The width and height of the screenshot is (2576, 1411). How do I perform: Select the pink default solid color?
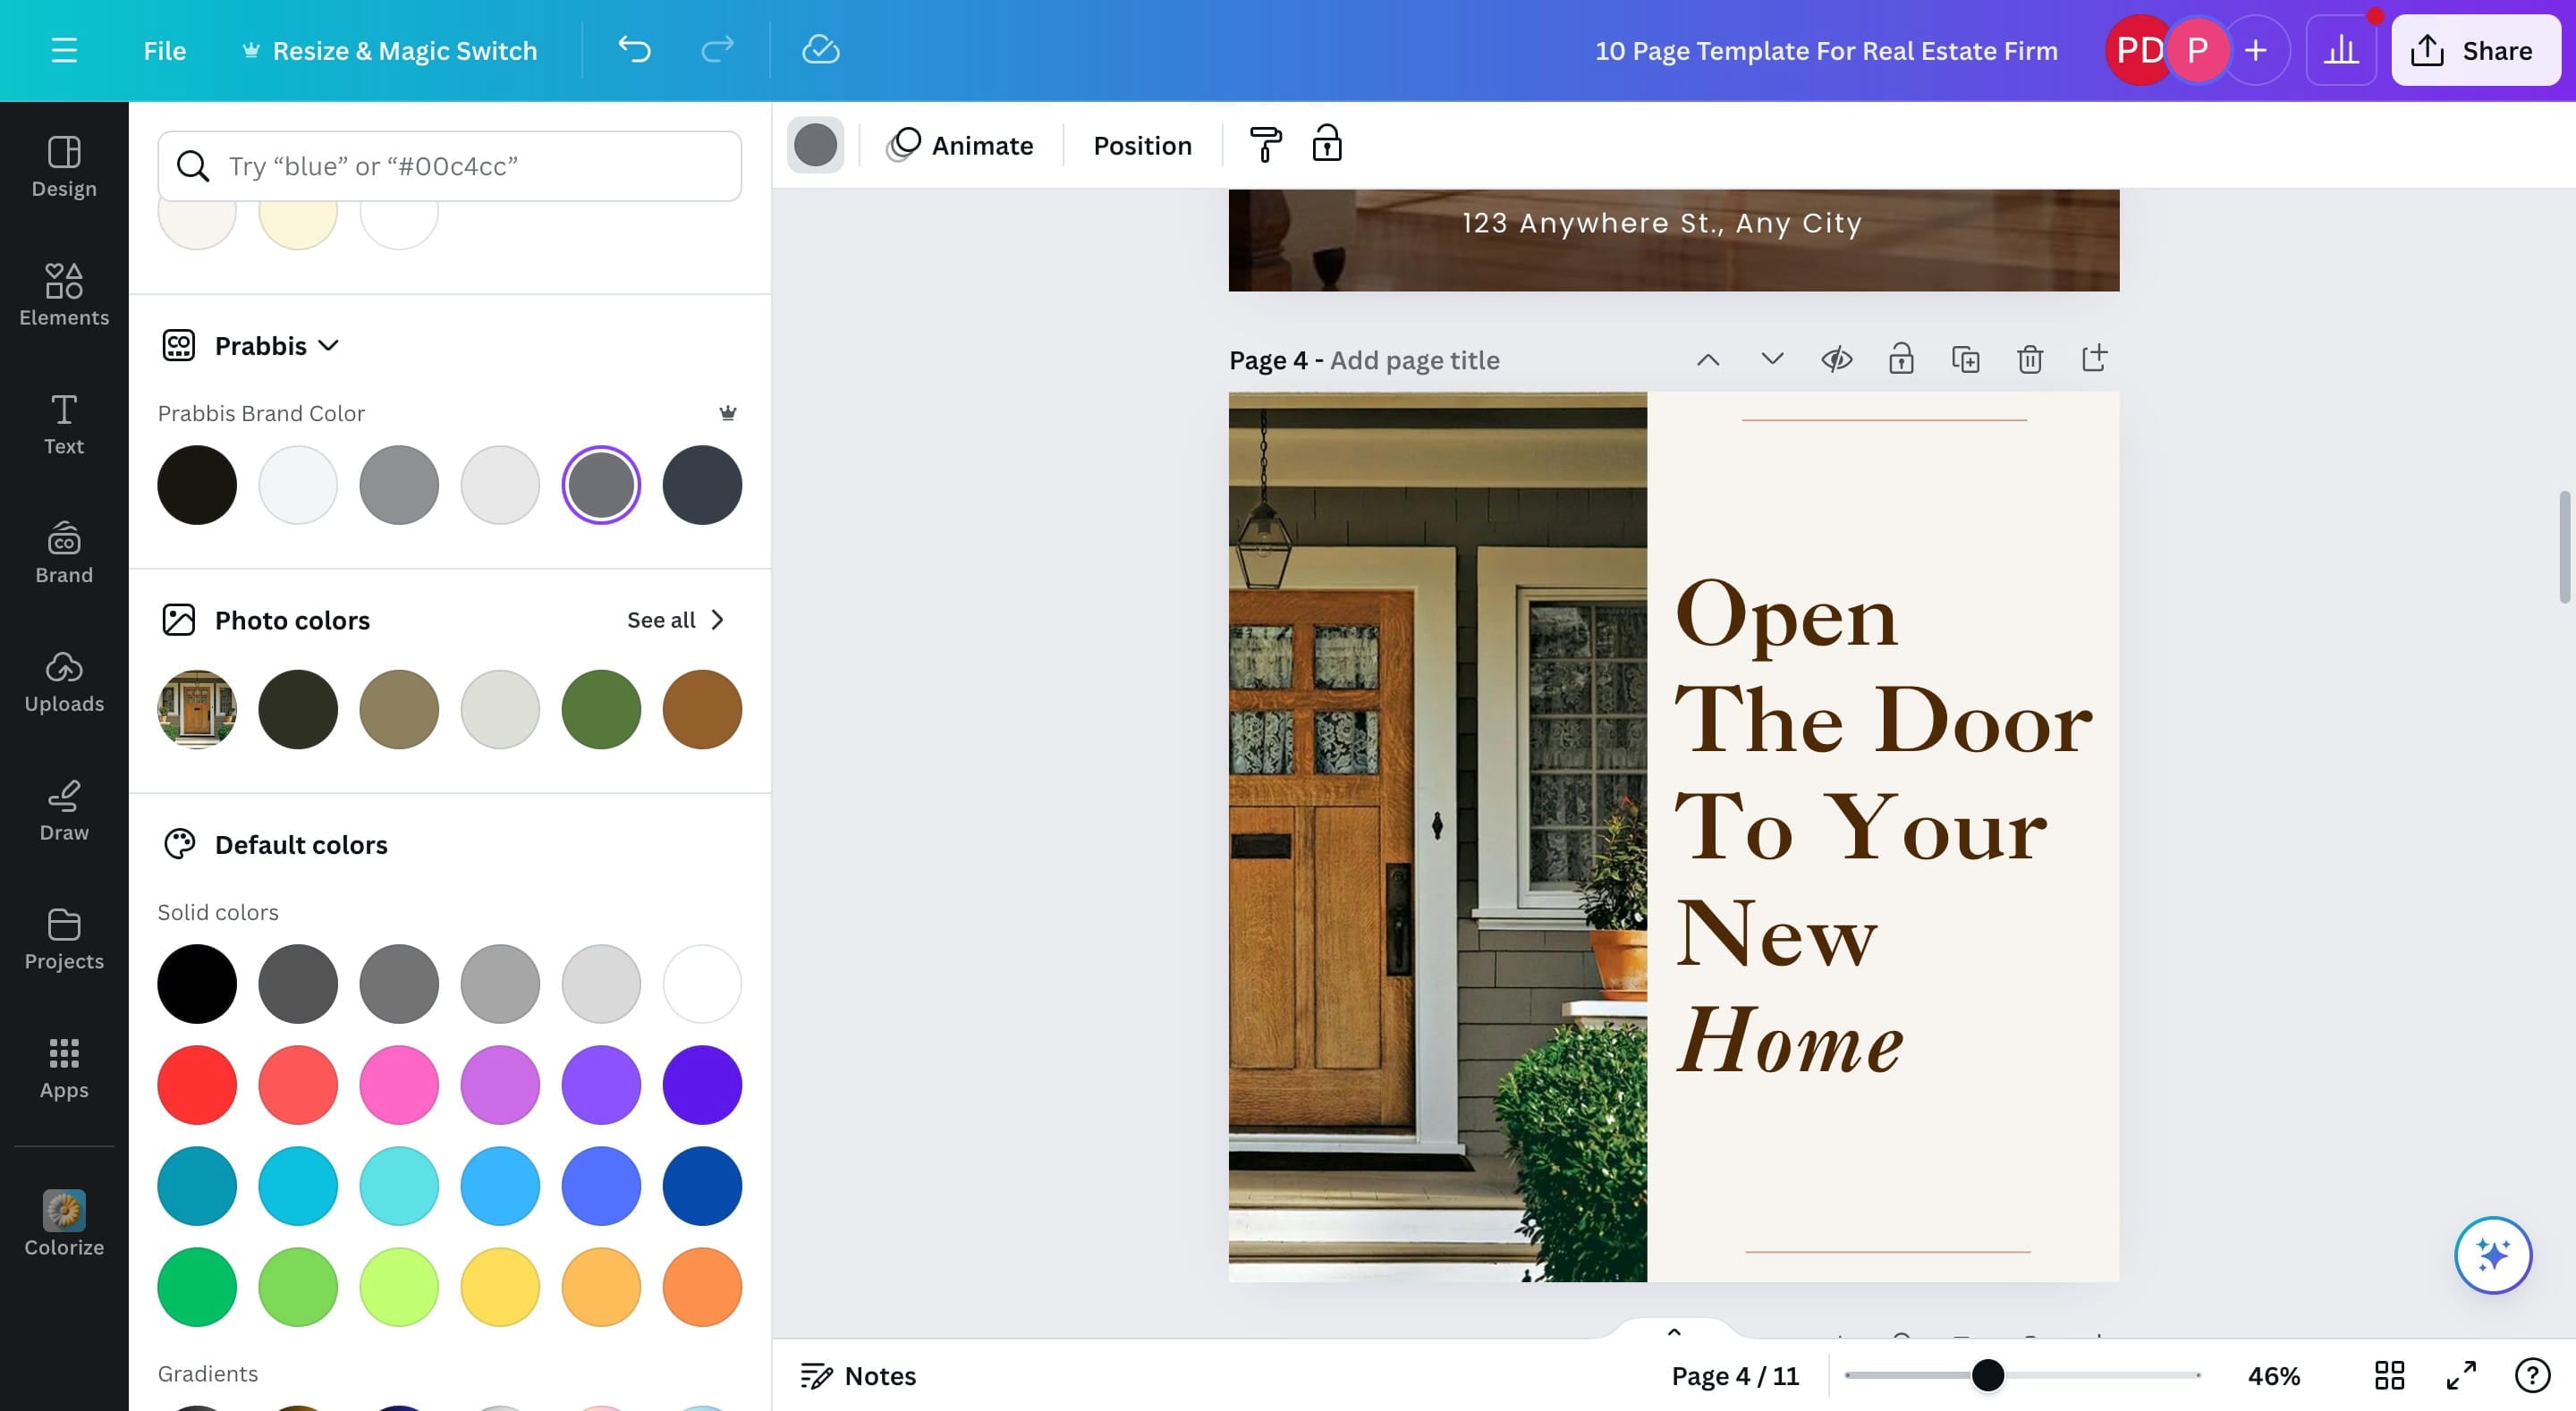tap(399, 1085)
